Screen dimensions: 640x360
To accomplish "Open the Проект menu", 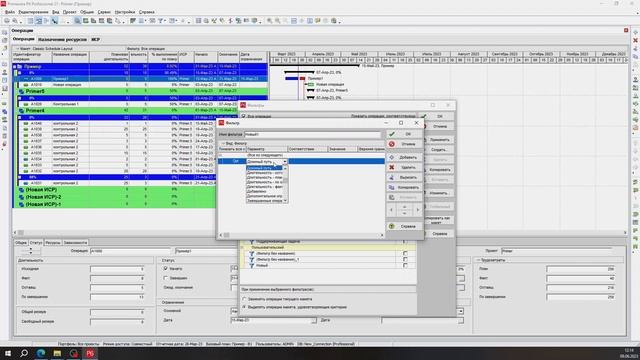I will click(x=69, y=12).
